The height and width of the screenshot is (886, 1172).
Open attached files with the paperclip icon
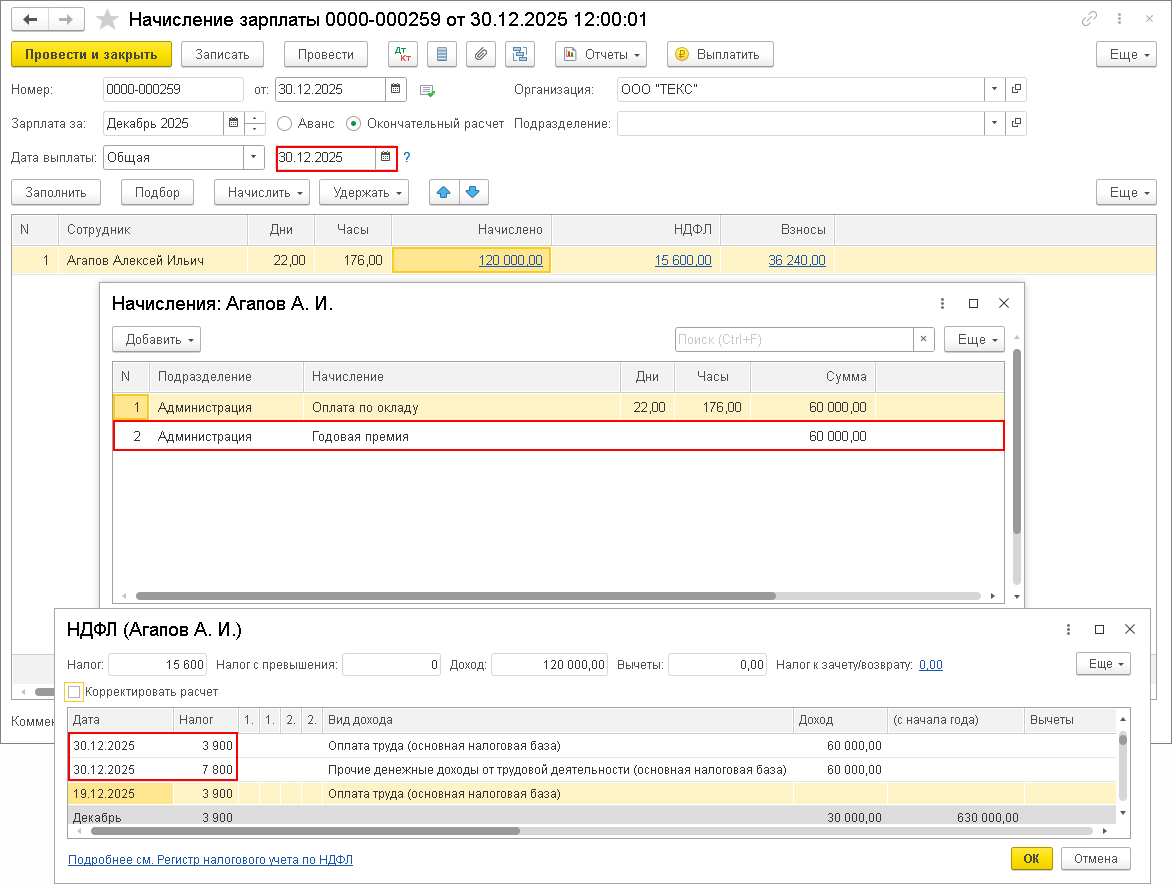[x=481, y=55]
